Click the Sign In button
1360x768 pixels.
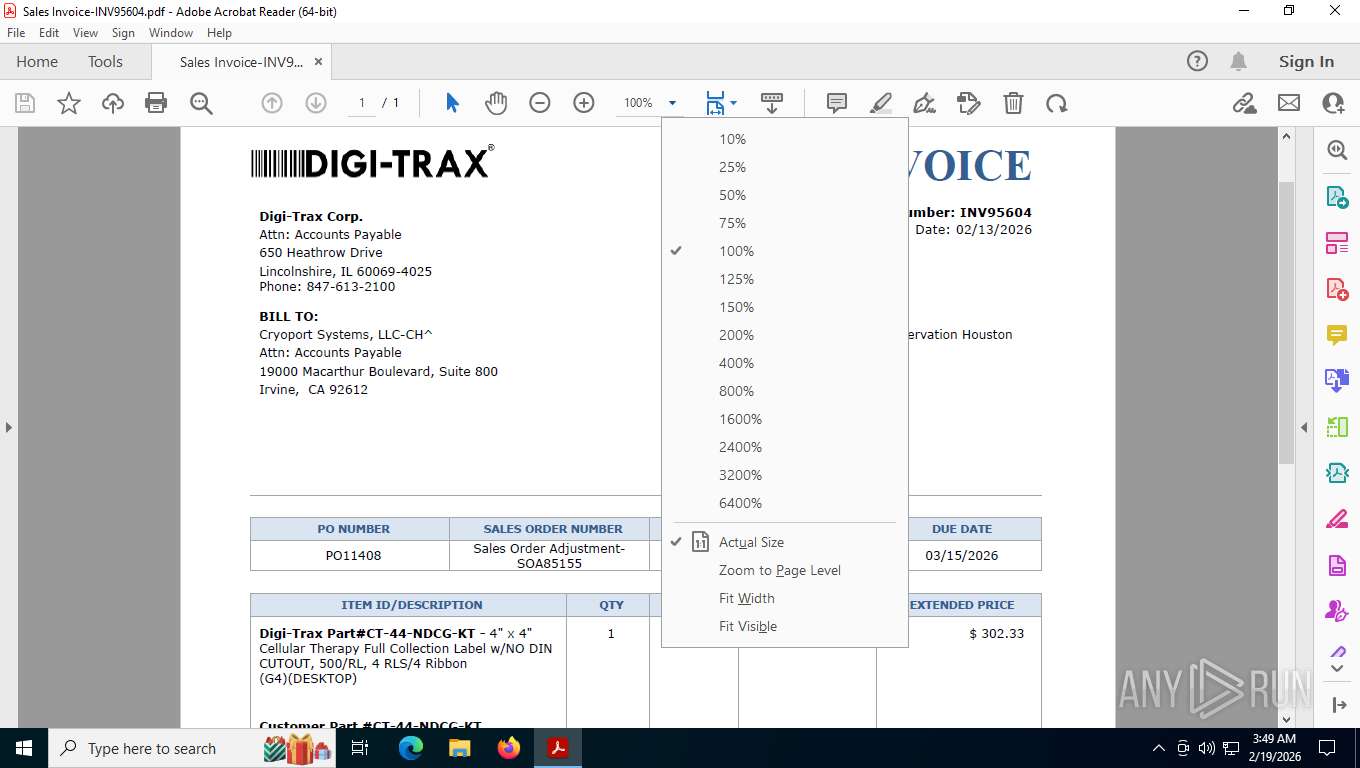pos(1306,61)
